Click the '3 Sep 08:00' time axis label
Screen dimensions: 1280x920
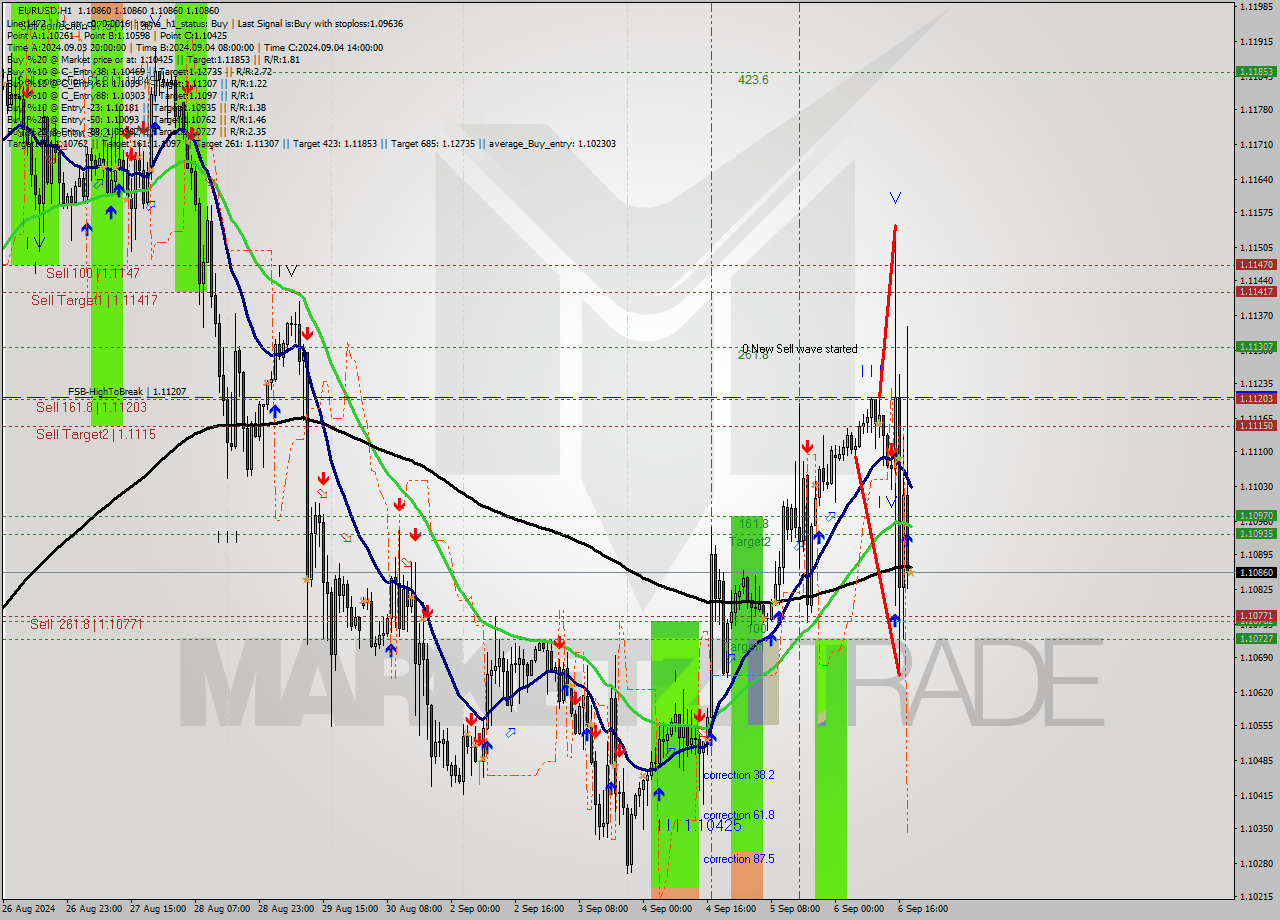[x=602, y=909]
